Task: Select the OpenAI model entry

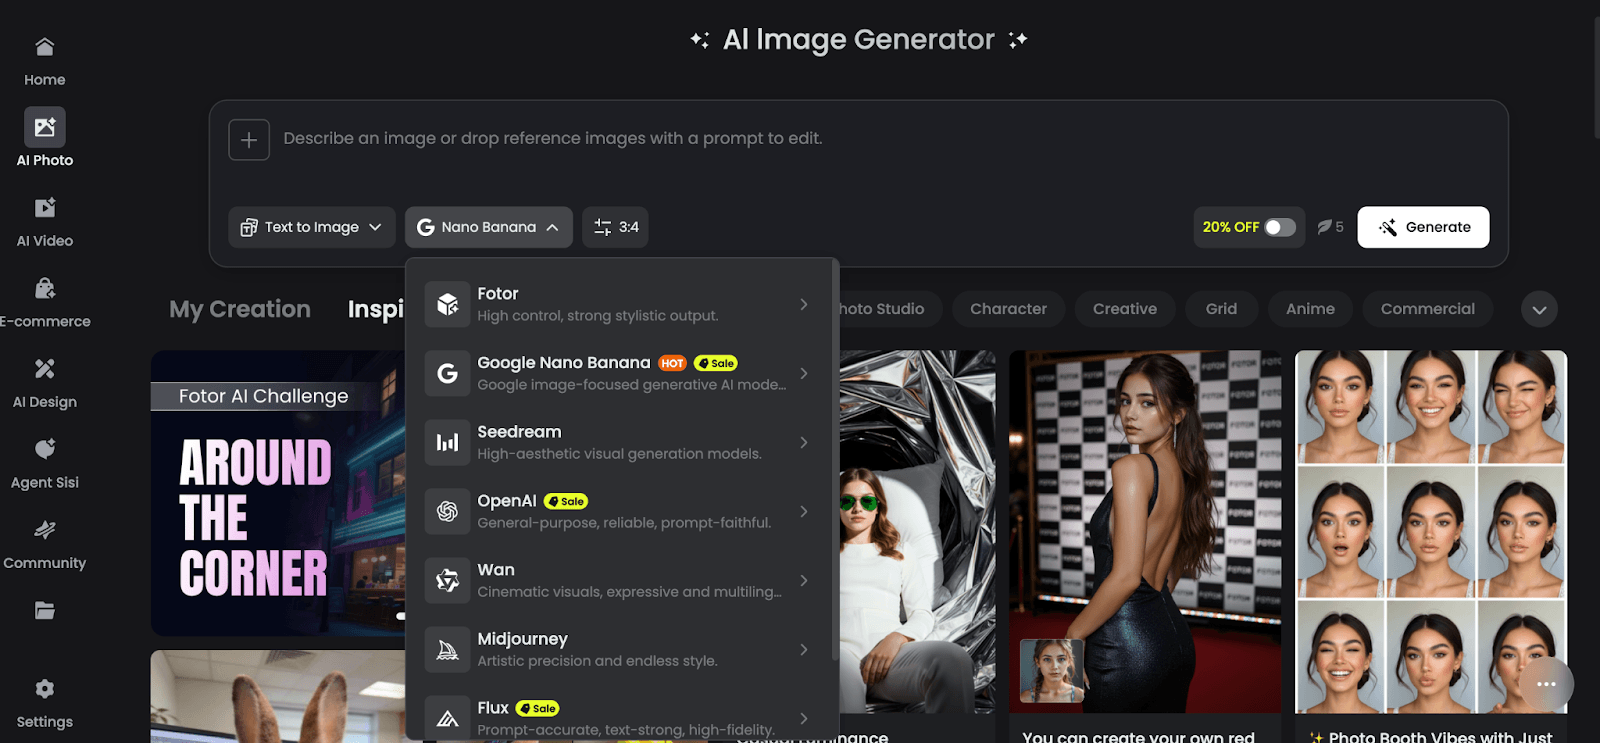Action: pyautogui.click(x=620, y=511)
